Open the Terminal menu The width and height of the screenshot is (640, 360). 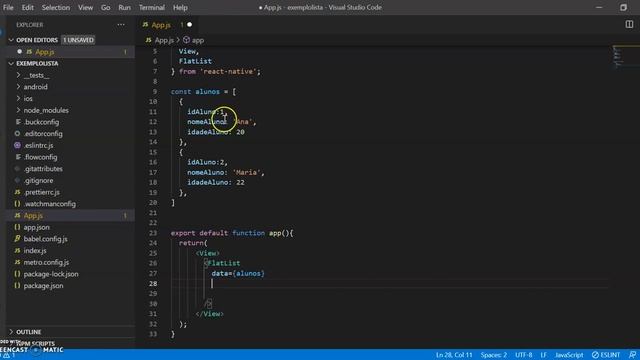[151, 7]
